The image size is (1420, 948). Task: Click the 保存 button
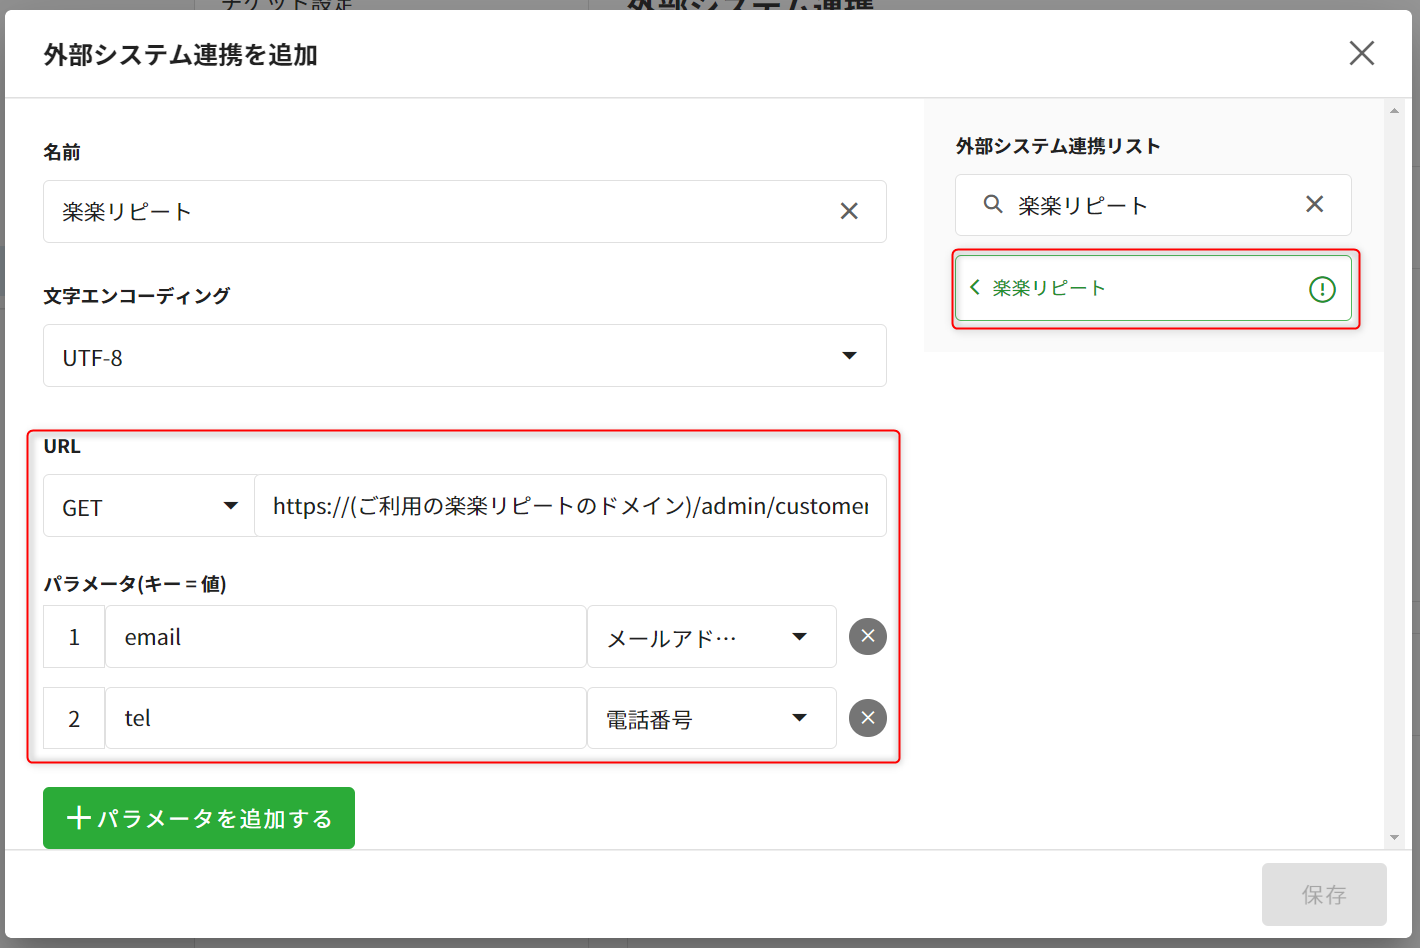[1323, 894]
